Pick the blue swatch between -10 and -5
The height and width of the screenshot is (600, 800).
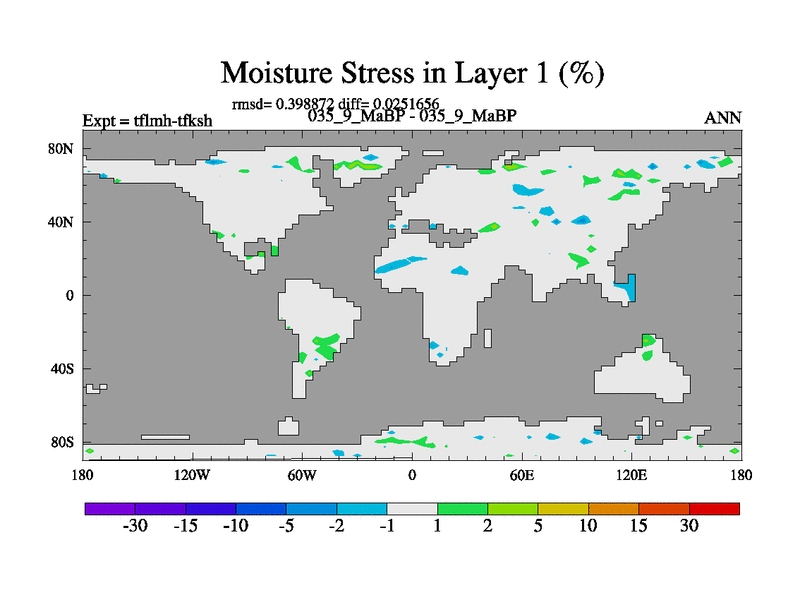point(261,508)
